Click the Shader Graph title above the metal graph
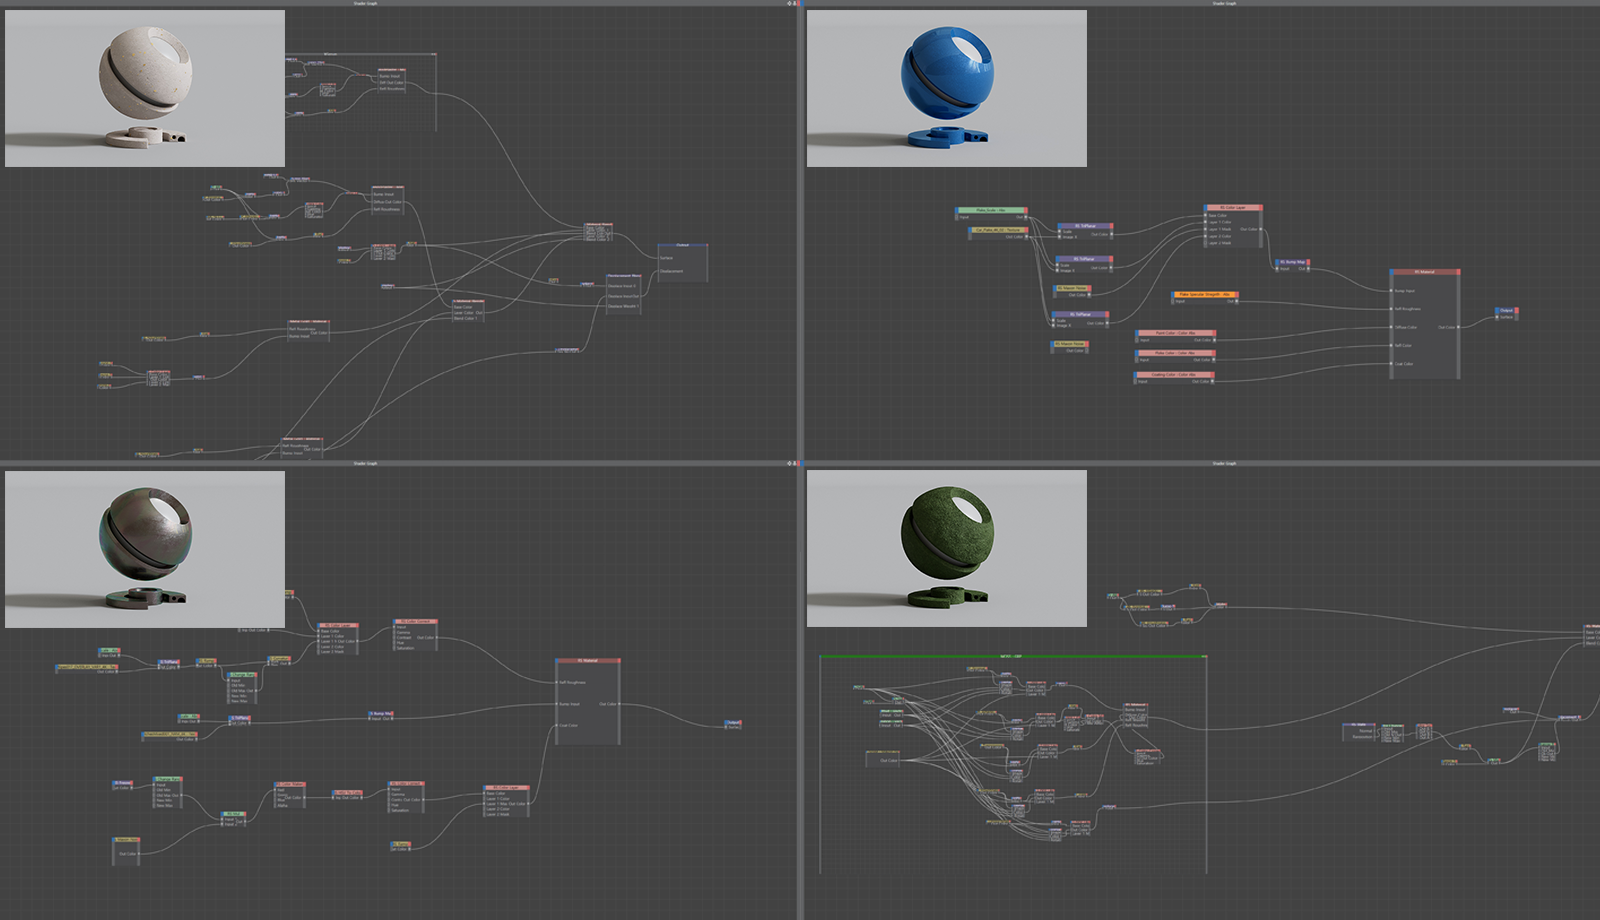 tap(366, 464)
